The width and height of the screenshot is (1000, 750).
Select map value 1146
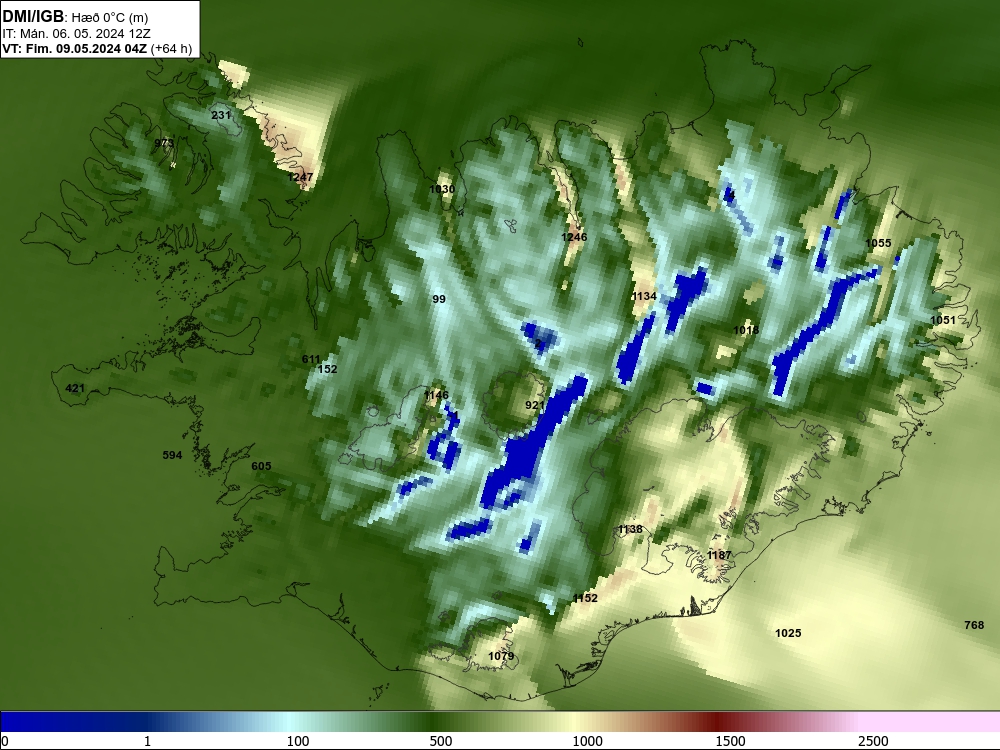pyautogui.click(x=436, y=395)
